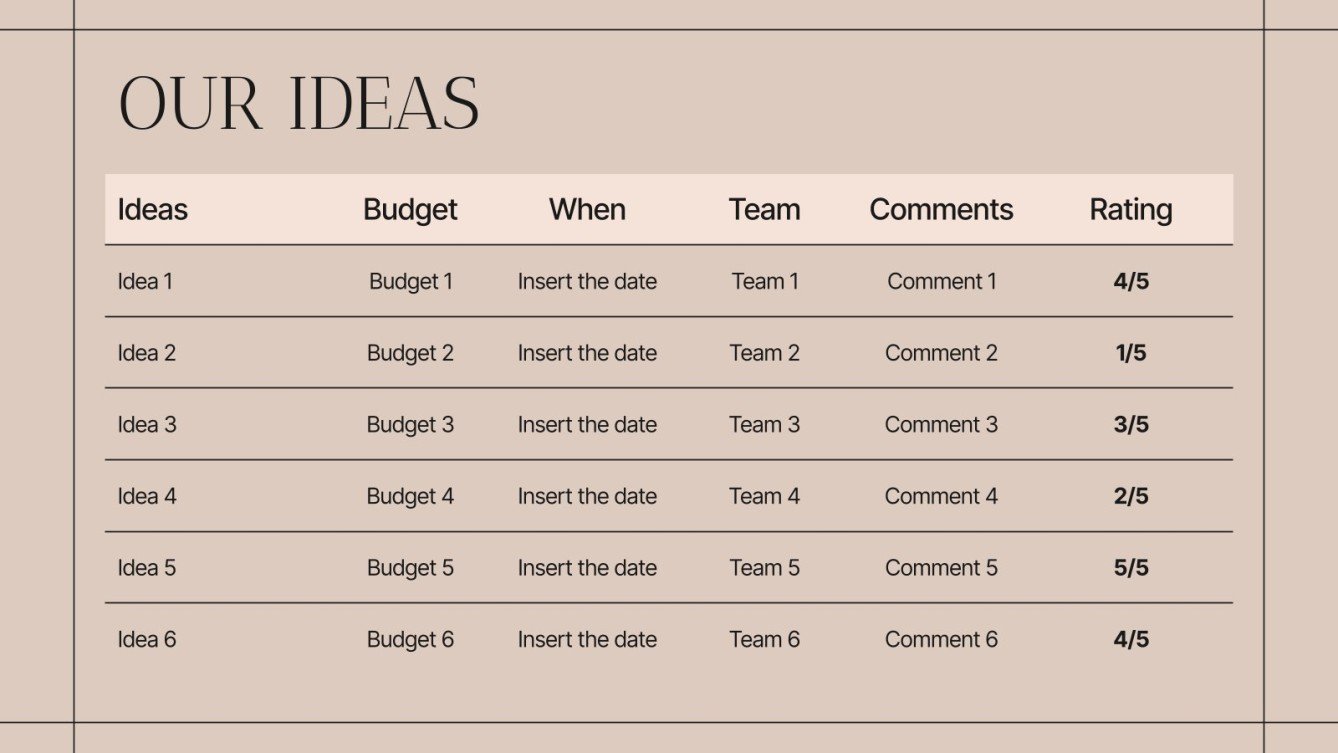Select the 'Budget 6' cell
The height and width of the screenshot is (753, 1338).
click(x=410, y=640)
